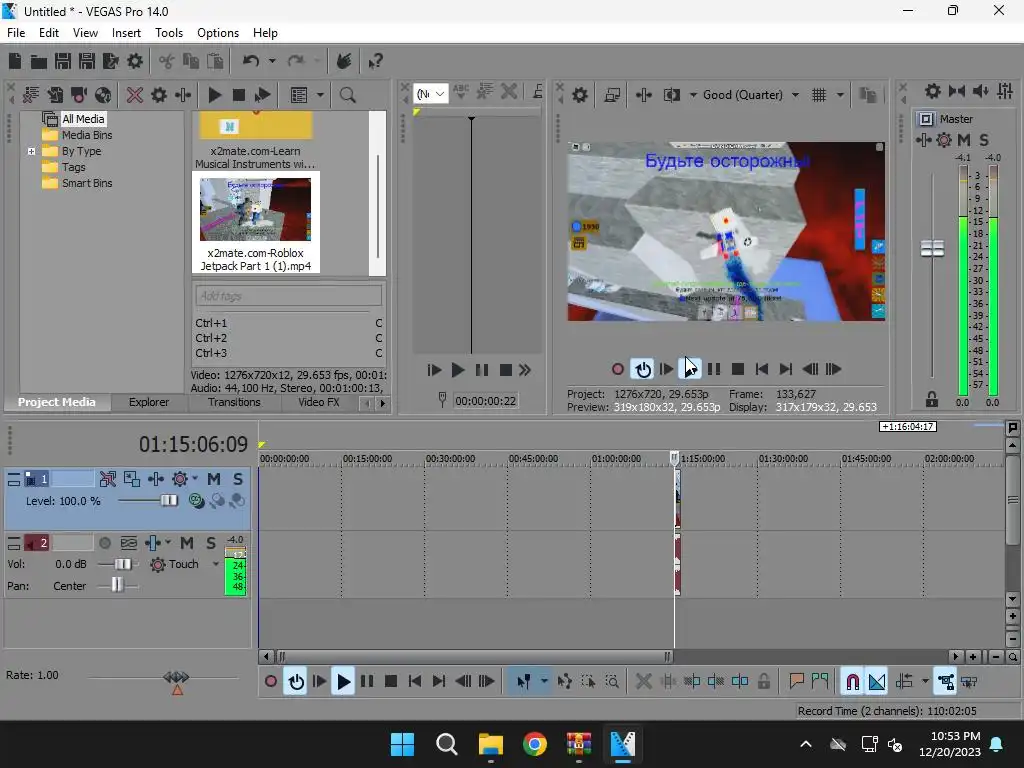Click Stop button in video preview transport
The height and width of the screenshot is (768, 1024).
click(738, 370)
